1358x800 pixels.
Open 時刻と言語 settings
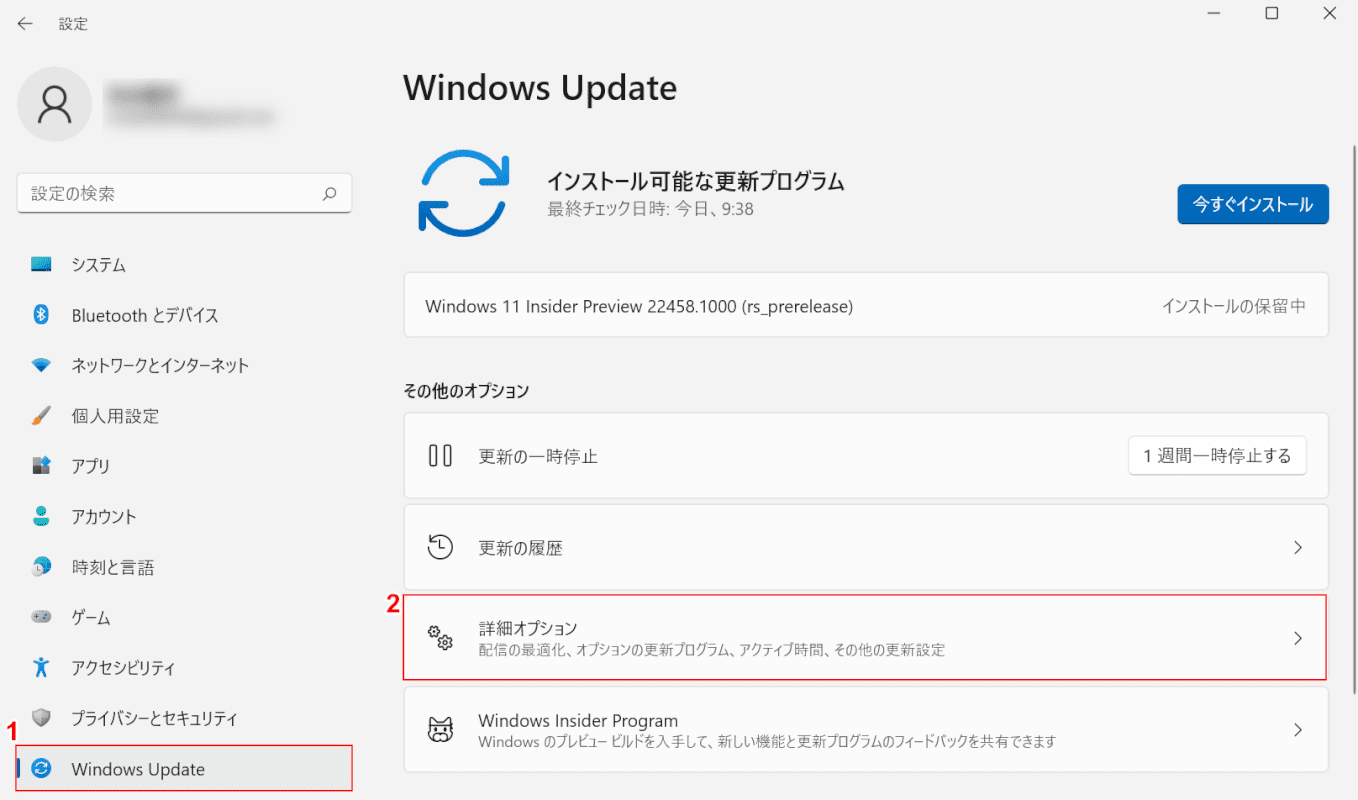184,567
